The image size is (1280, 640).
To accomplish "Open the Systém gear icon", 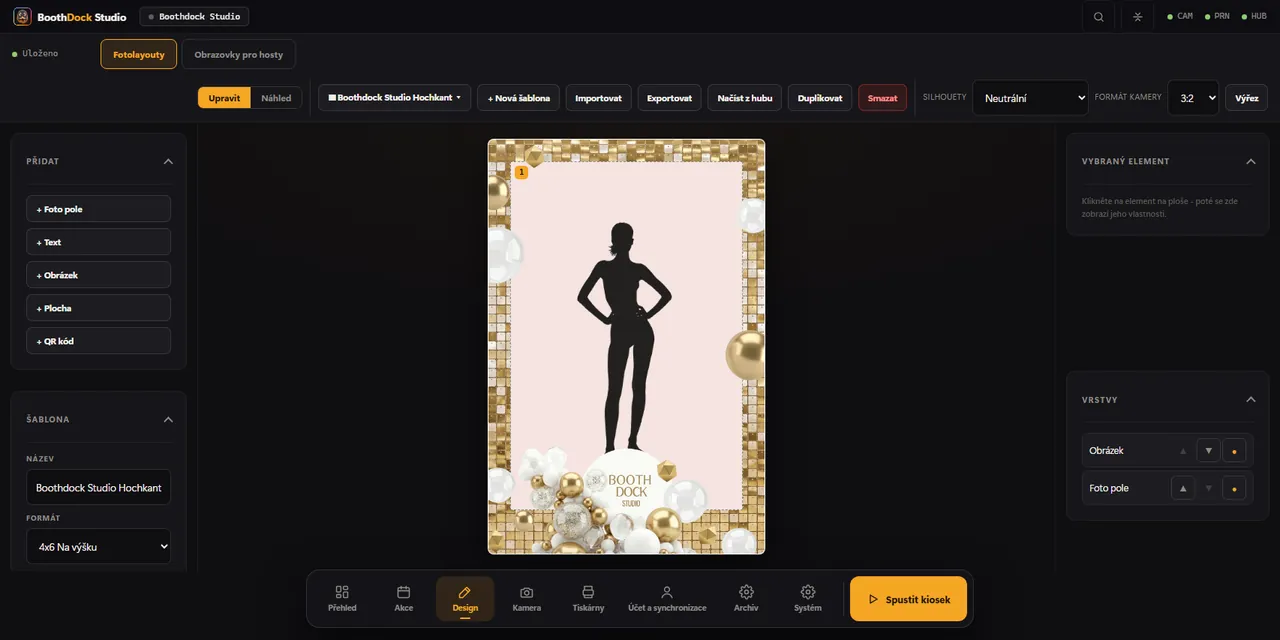I will click(x=808, y=592).
